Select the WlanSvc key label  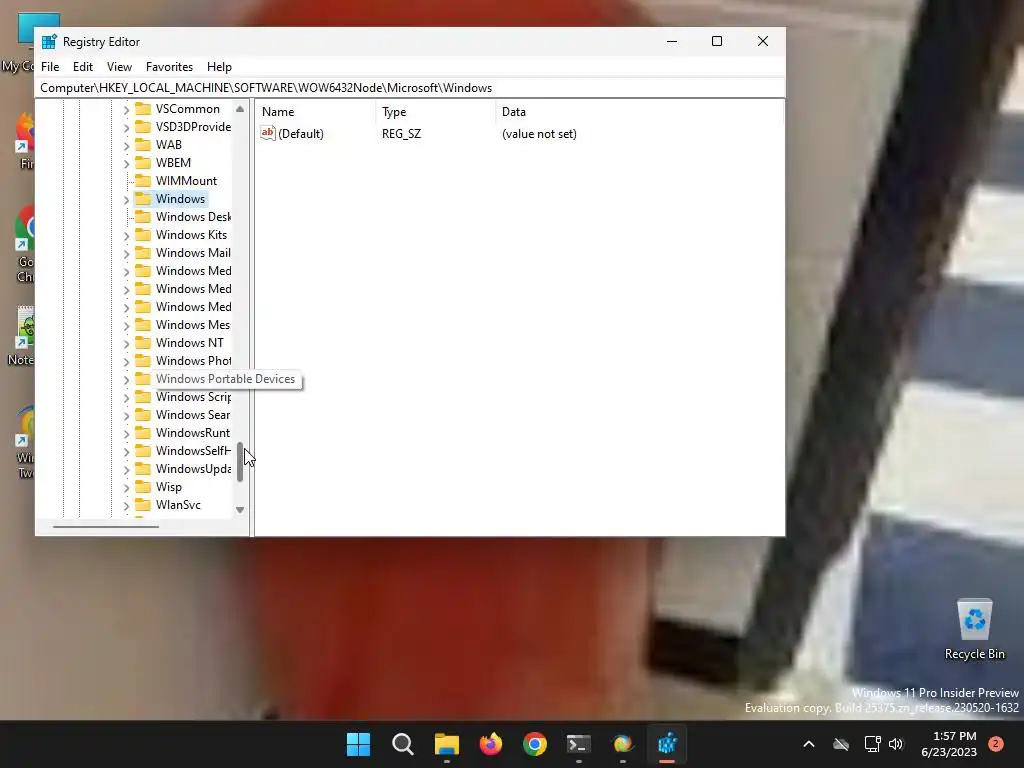click(x=178, y=505)
